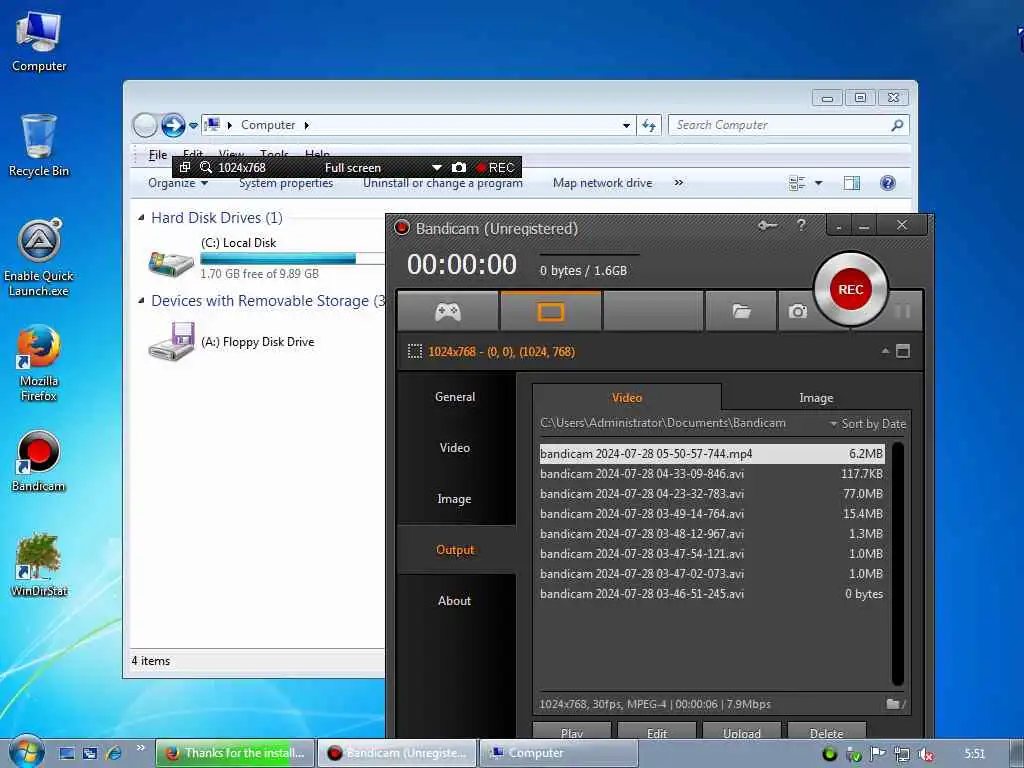The image size is (1024, 768).
Task: Click Explorer forward navigation arrow
Action: [173, 125]
